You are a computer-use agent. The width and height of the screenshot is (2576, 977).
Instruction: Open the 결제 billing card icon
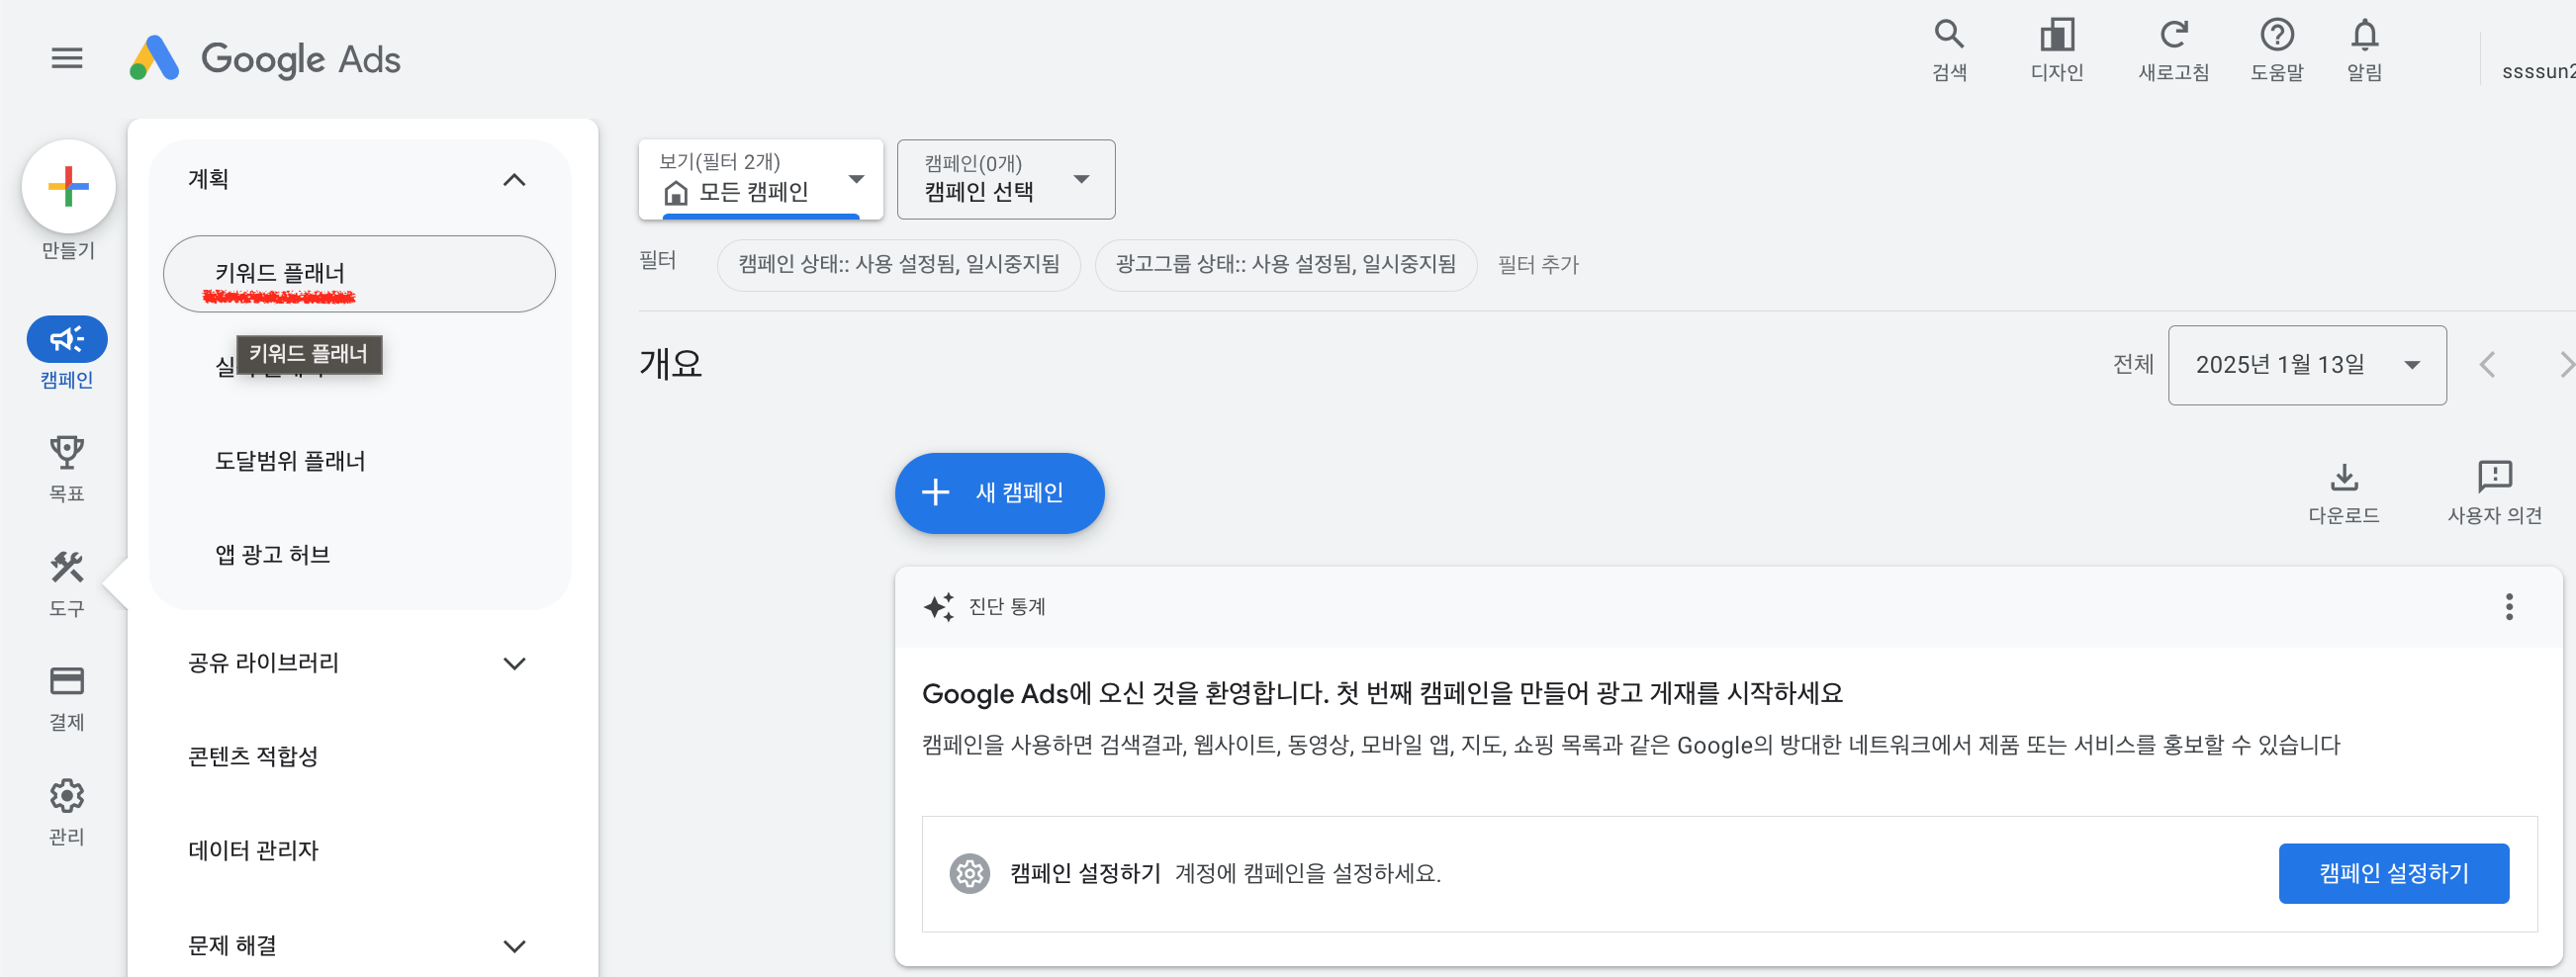coord(67,681)
